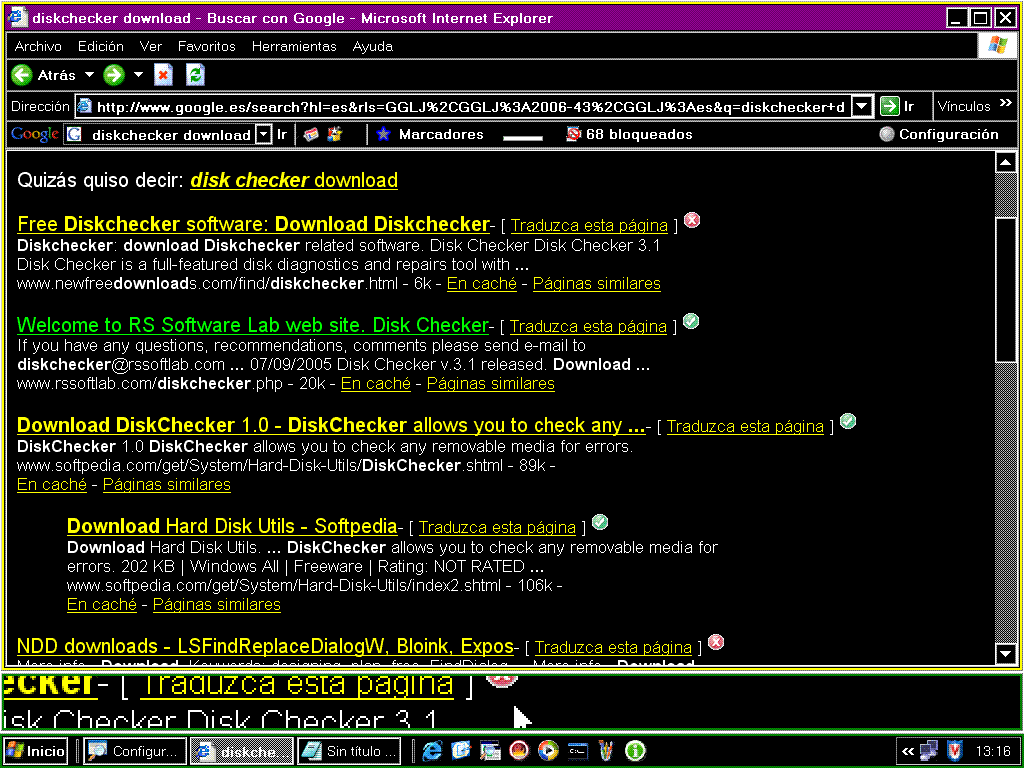
Task: Open the Favoritos menu
Action: tap(206, 46)
